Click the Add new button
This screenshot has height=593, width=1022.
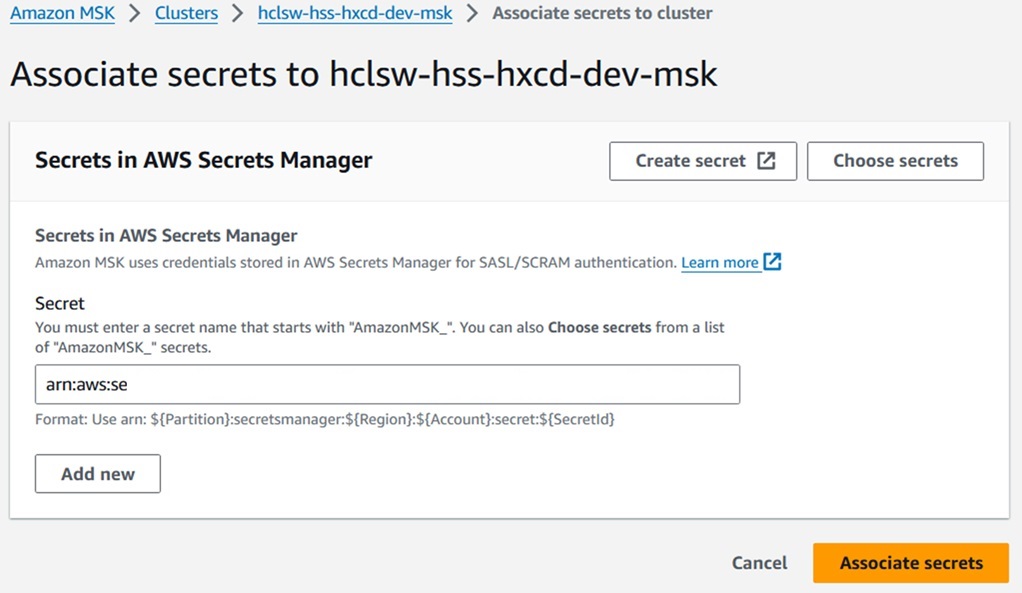coord(98,474)
